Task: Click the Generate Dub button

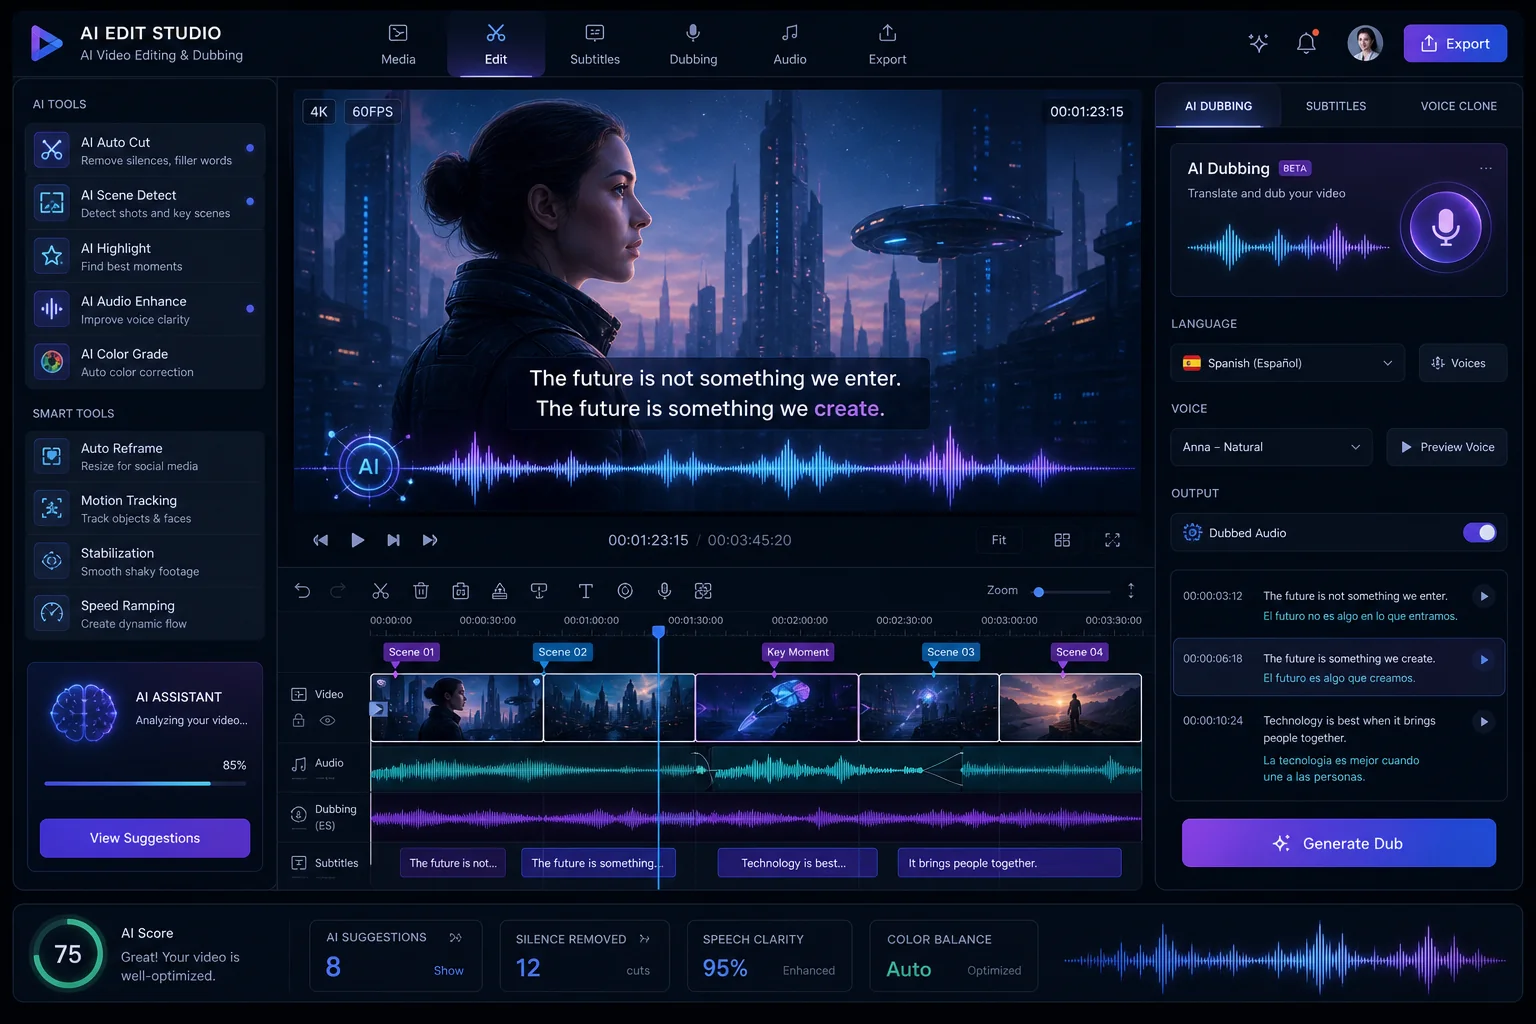Action: click(x=1339, y=843)
